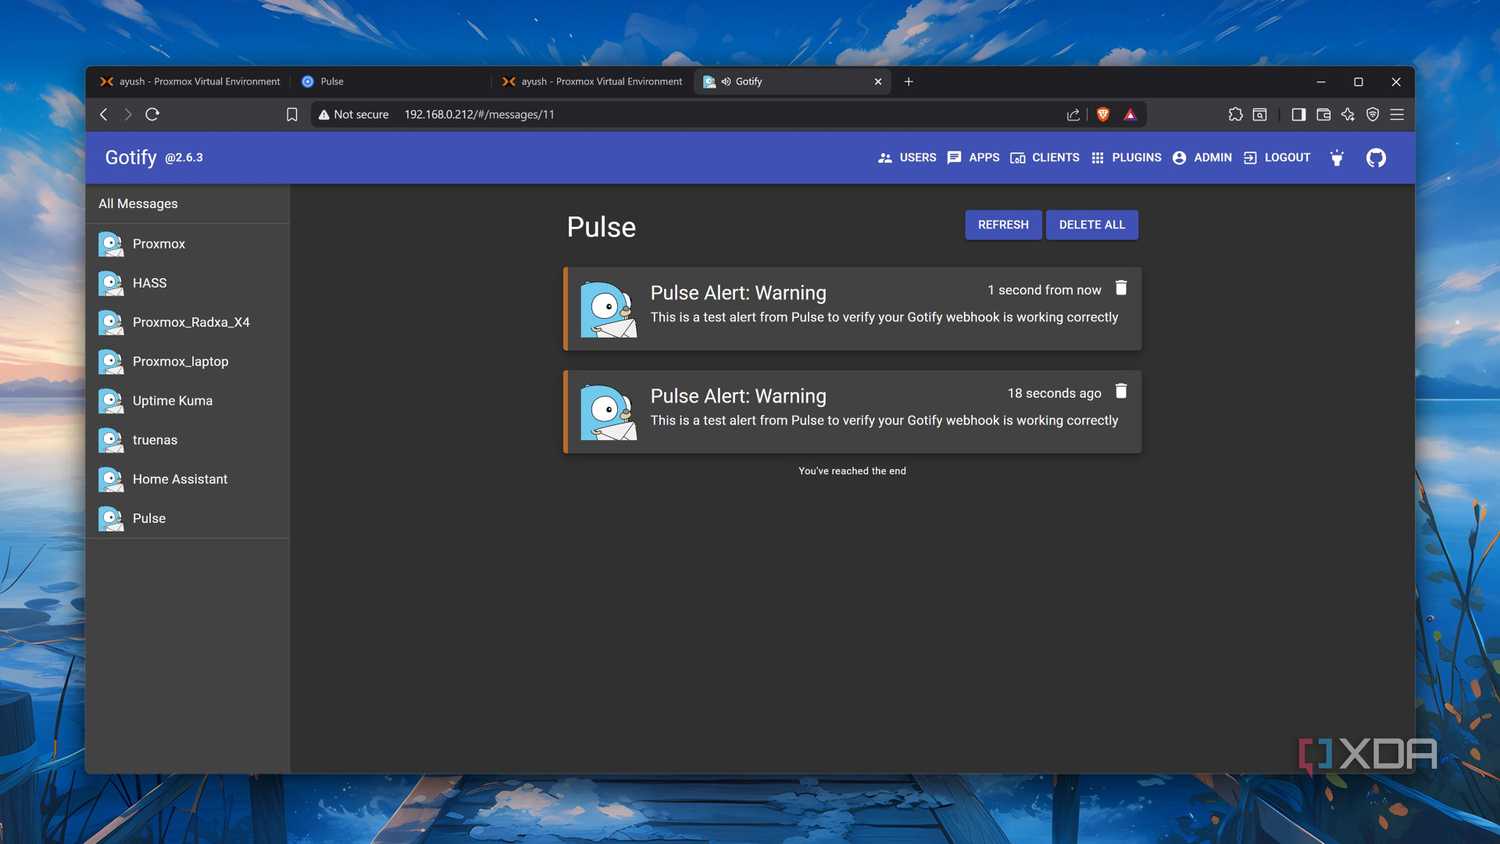The image size is (1500, 844).
Task: Select the Uptime Kuma app
Action: [188, 401]
